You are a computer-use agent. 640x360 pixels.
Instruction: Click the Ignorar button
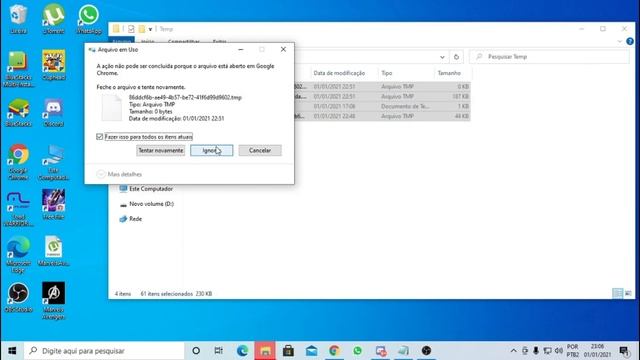tap(211, 150)
